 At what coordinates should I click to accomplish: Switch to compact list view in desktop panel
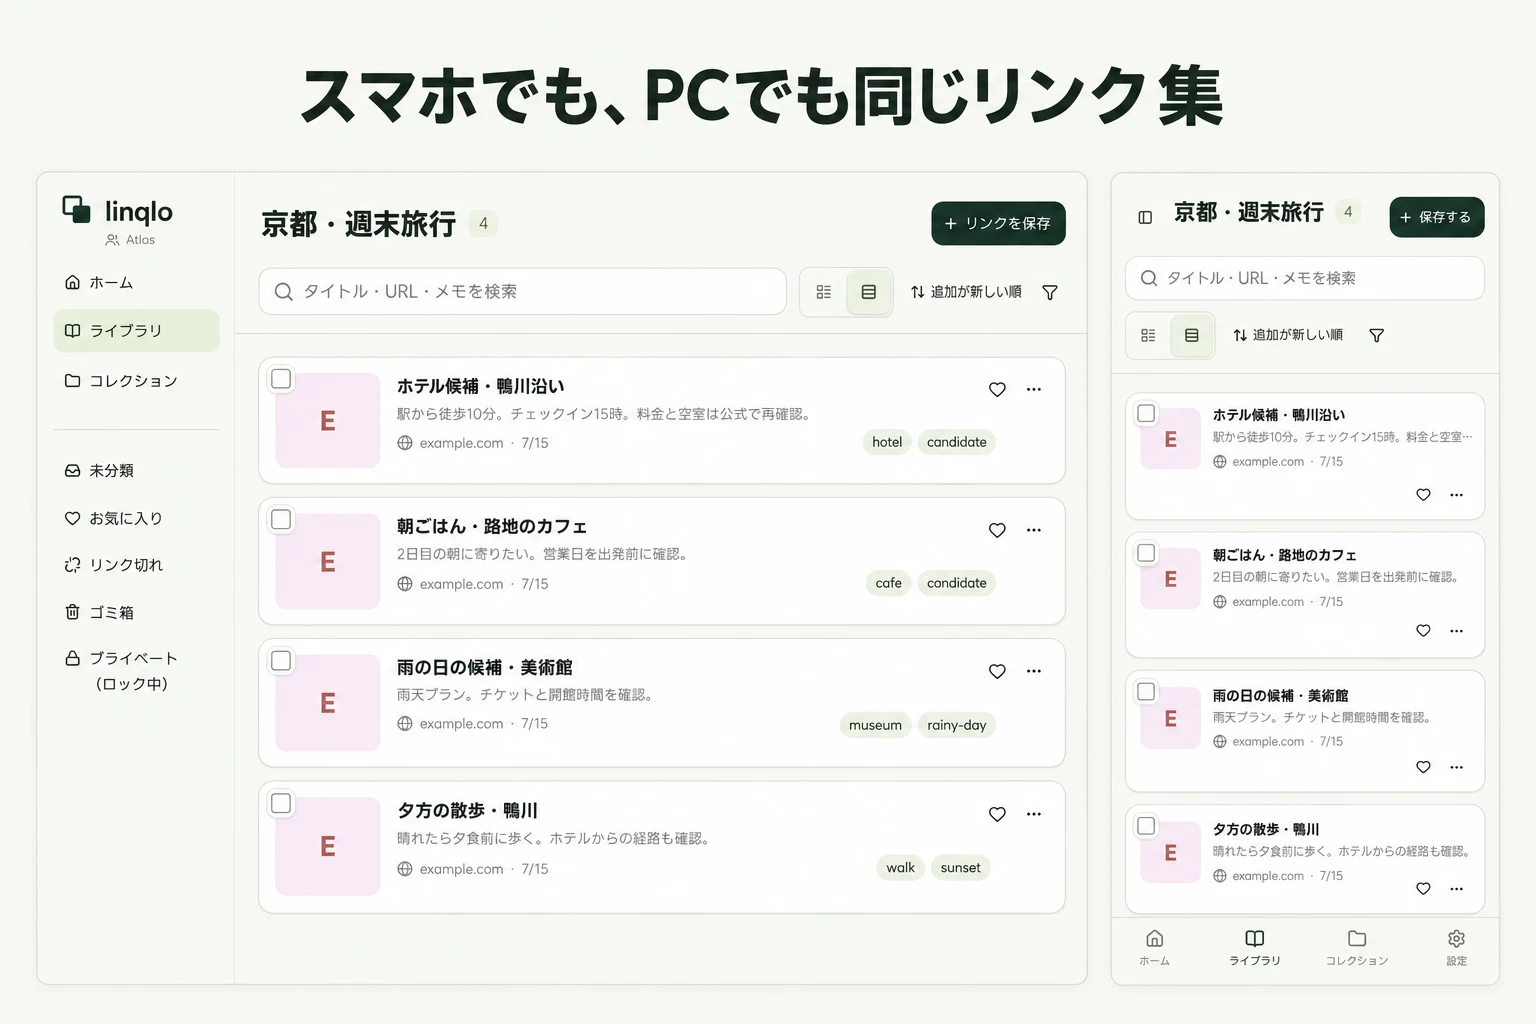click(x=823, y=292)
